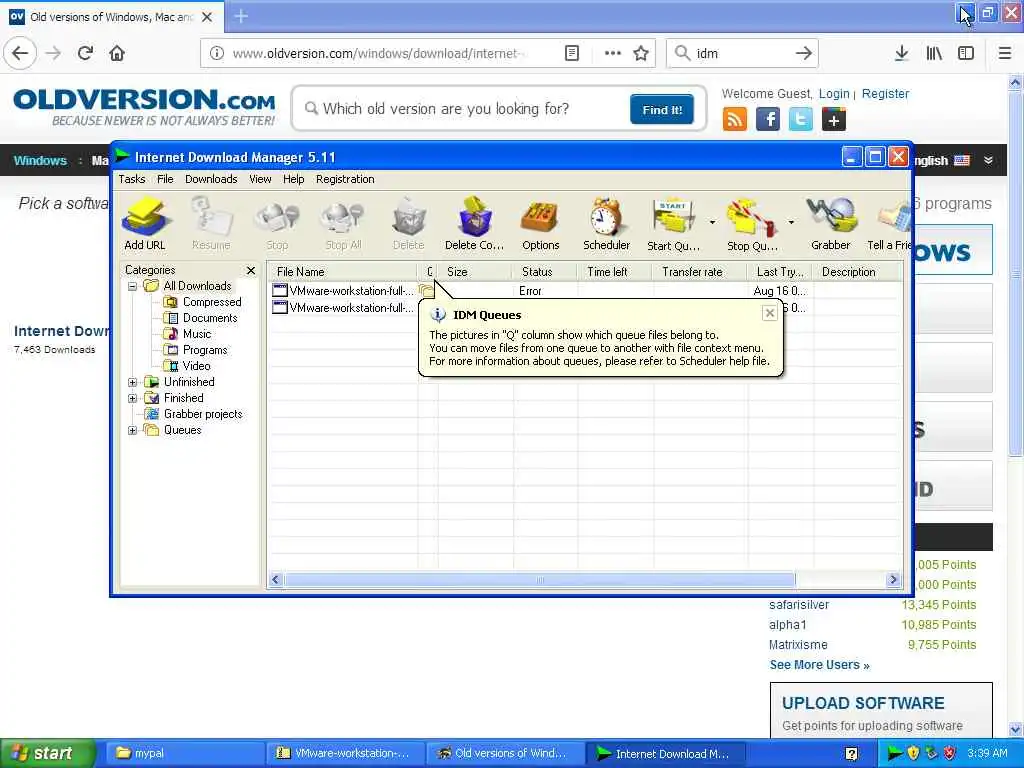Open the Twitter icon on oldversion
Screen dimensions: 1024x768
click(x=801, y=120)
